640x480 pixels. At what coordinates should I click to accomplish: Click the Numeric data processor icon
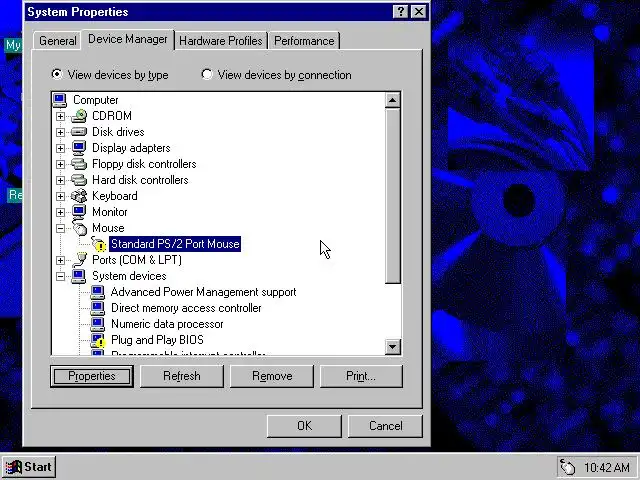[x=98, y=324]
